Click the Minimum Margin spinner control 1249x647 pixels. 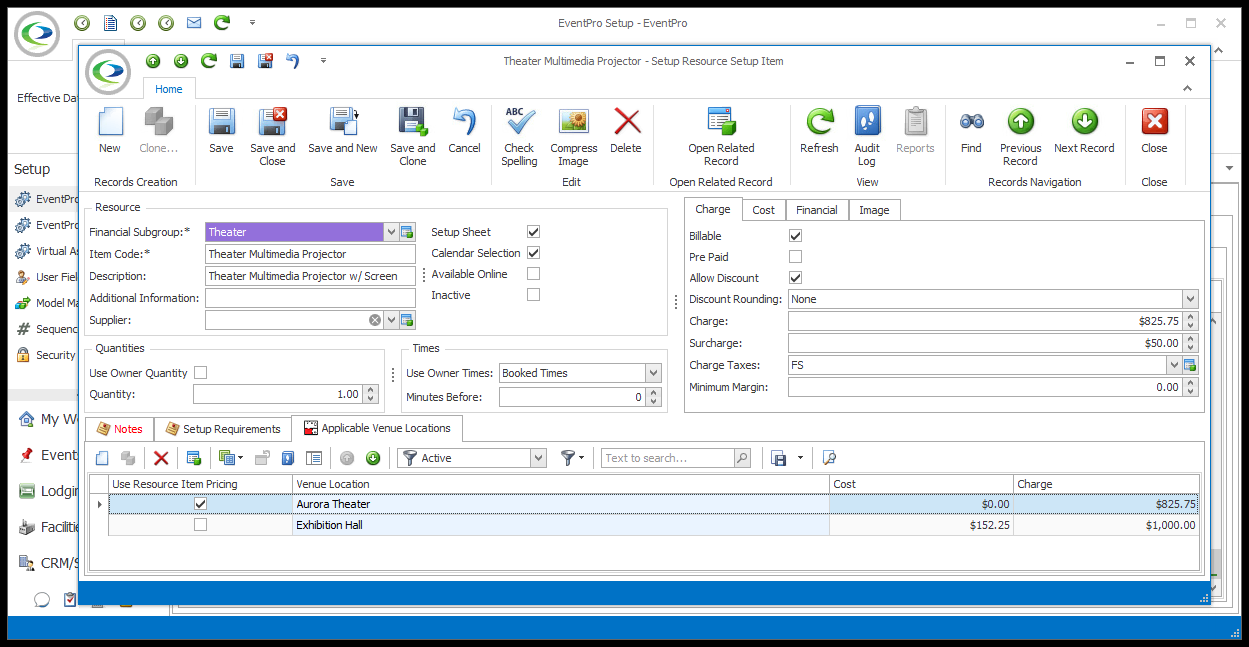(1190, 387)
